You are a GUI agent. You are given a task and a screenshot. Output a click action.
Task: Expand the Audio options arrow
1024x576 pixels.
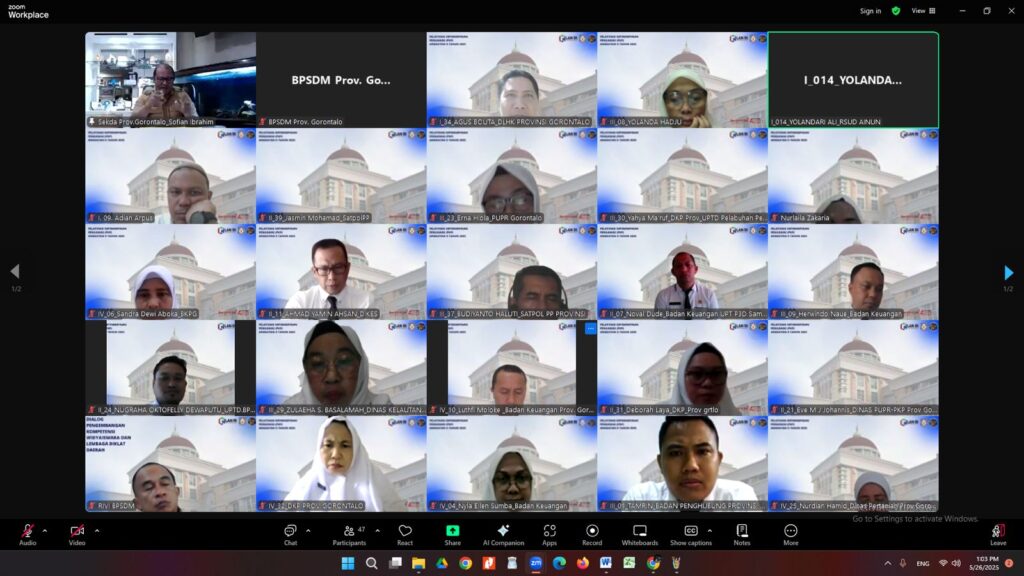click(x=45, y=531)
